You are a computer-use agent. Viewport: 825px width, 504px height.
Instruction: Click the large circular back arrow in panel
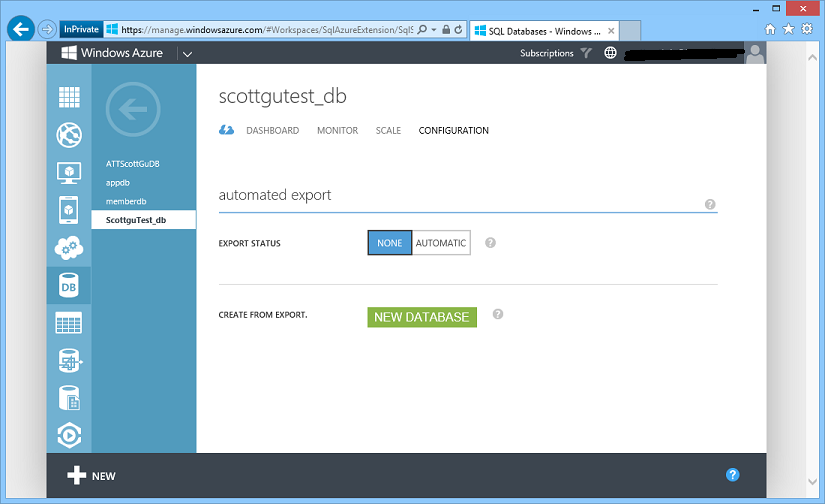click(133, 109)
